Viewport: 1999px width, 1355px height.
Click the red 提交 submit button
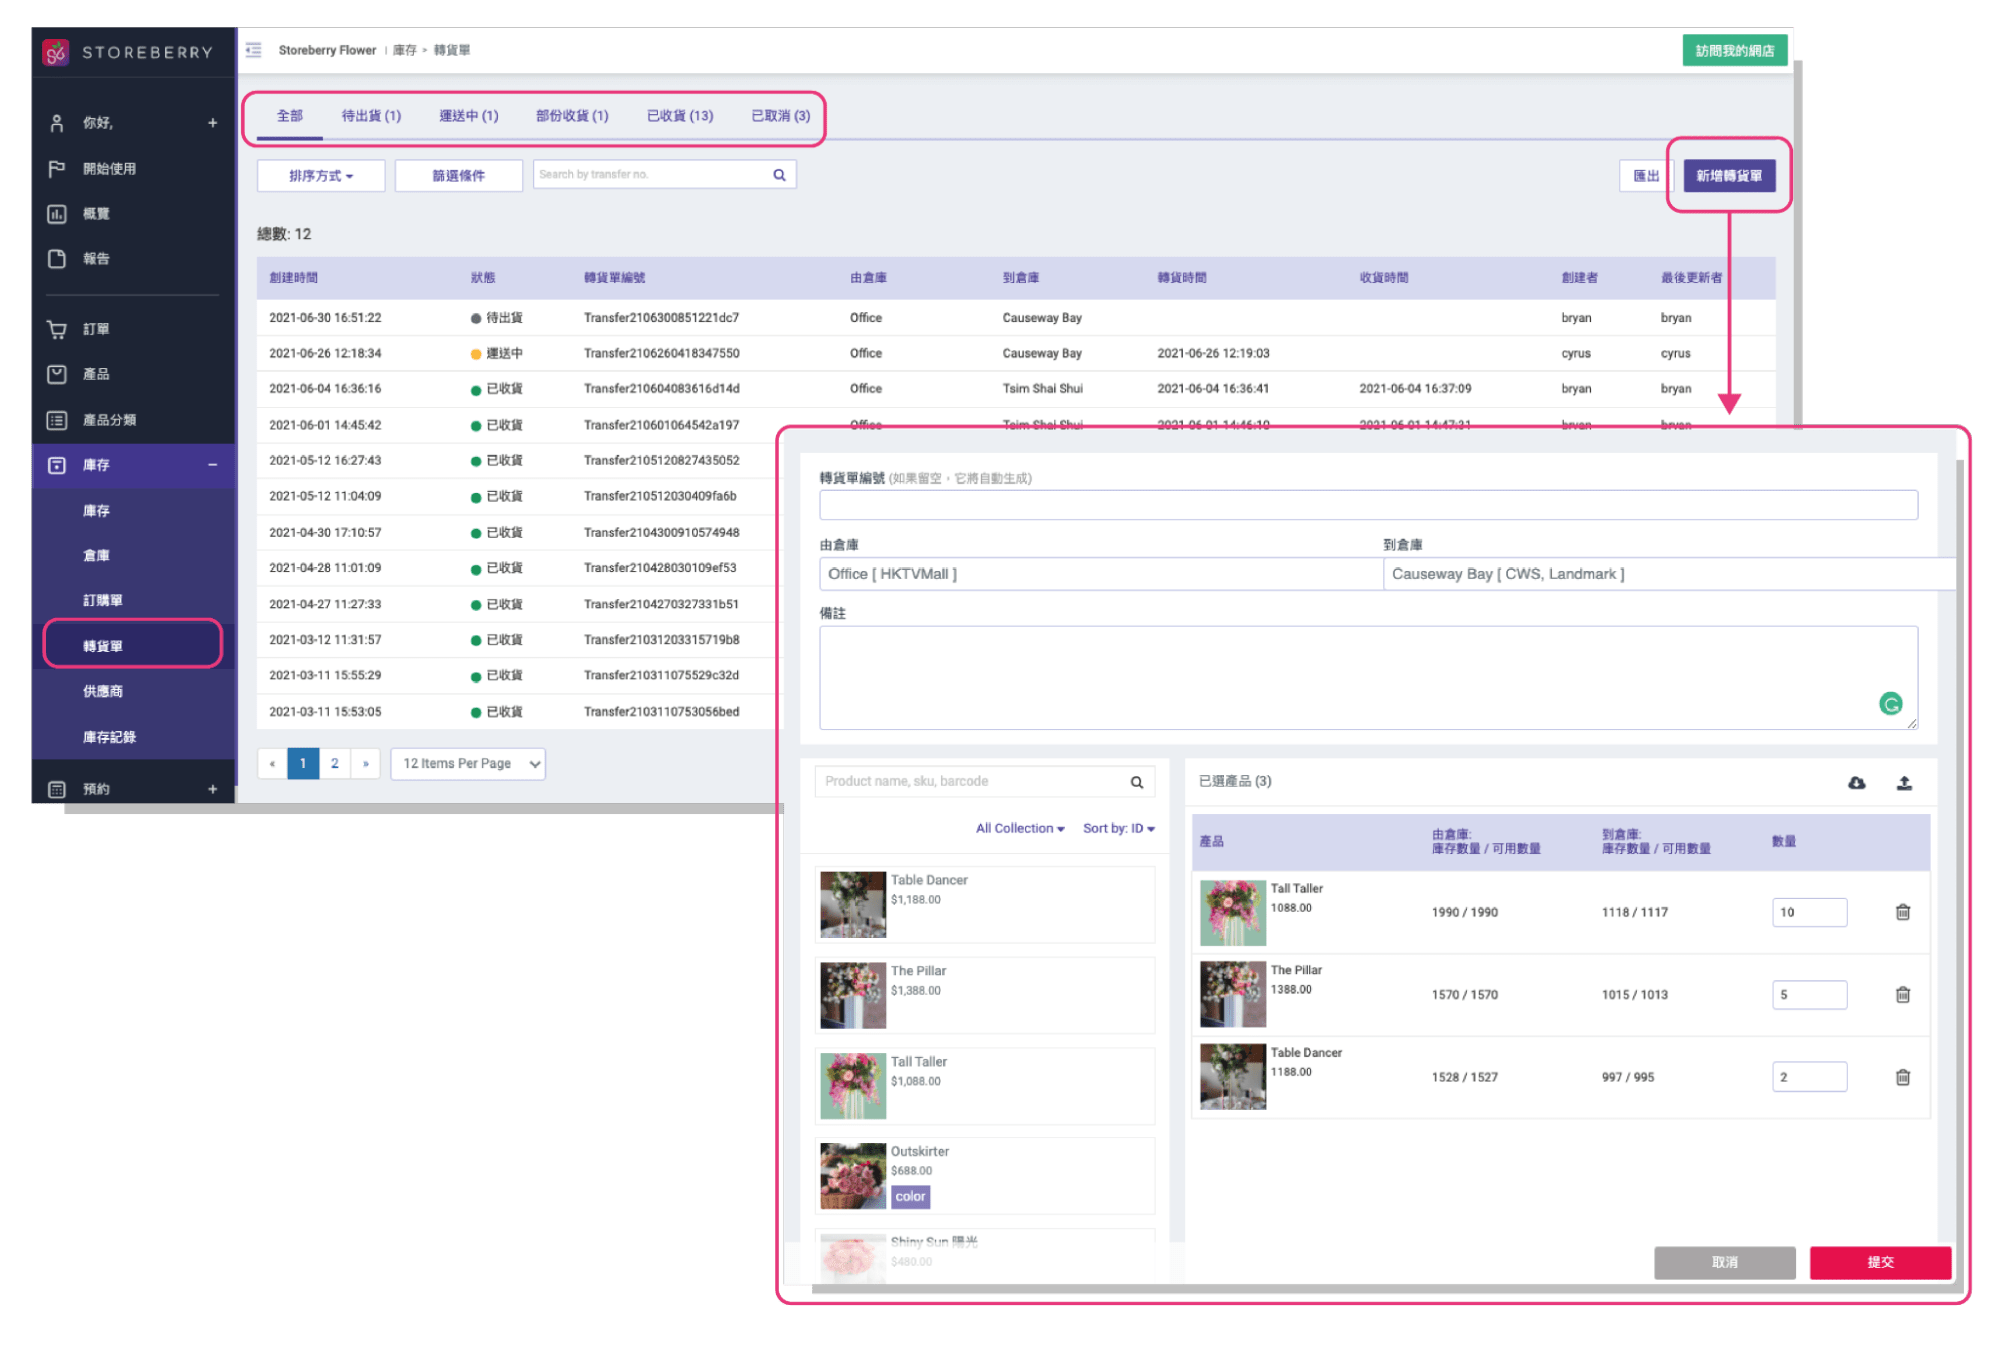1880,1262
